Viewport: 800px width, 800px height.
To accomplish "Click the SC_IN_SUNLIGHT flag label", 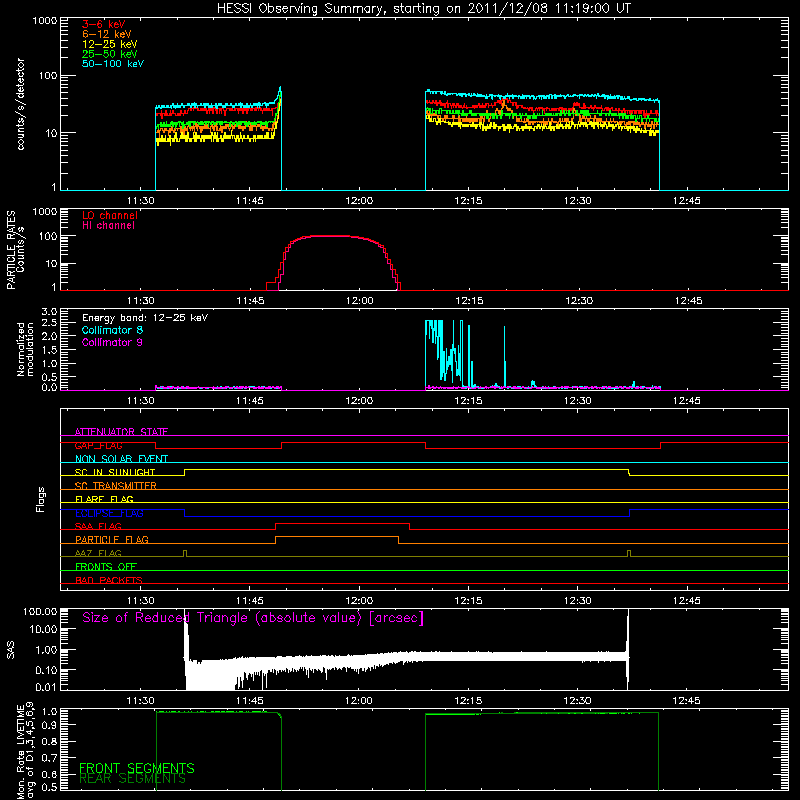I will 115,472.
